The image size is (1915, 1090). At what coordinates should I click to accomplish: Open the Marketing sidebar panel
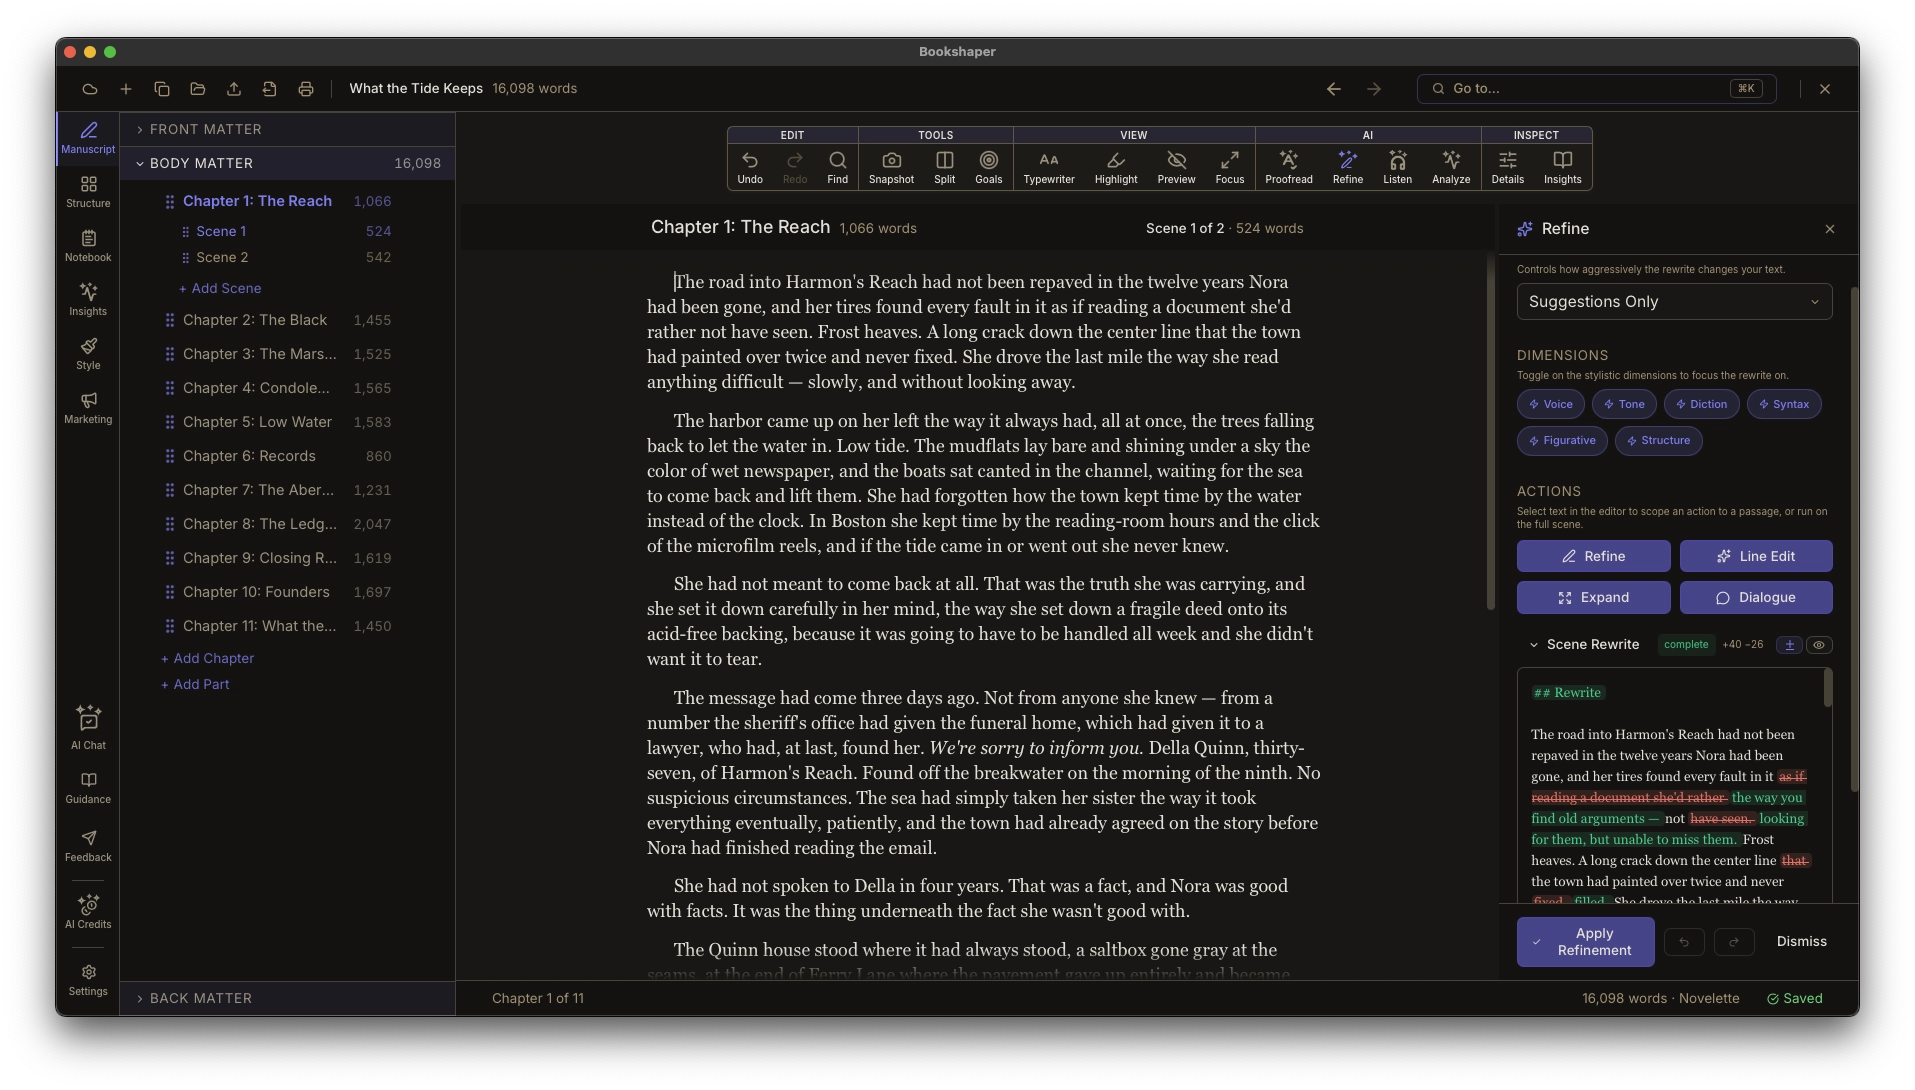coord(88,408)
